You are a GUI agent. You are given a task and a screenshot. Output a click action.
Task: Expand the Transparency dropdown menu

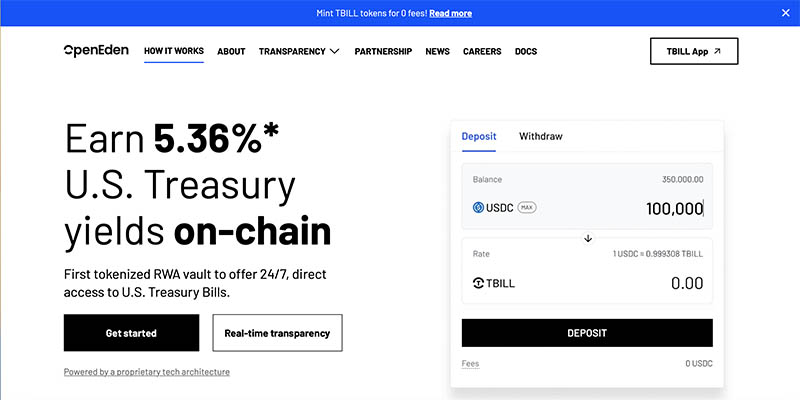pyautogui.click(x=299, y=51)
